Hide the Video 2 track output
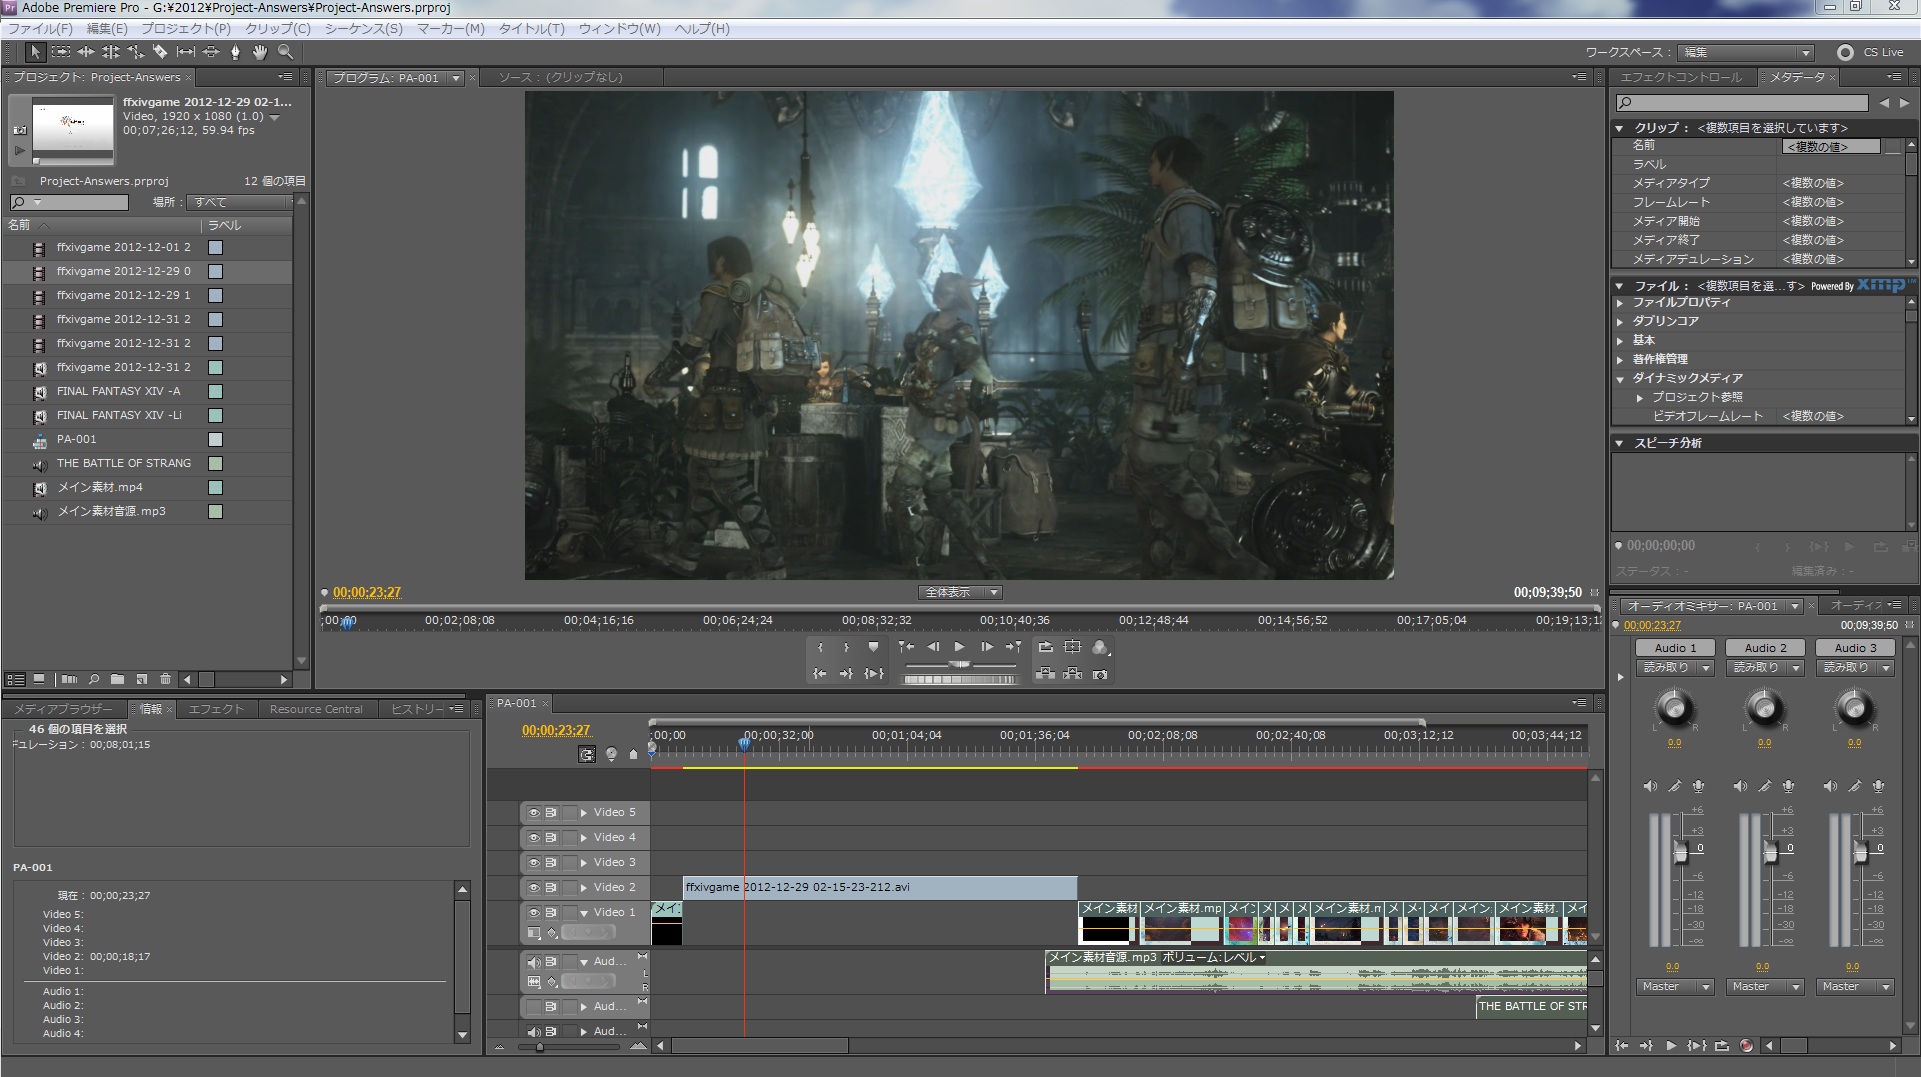The image size is (1921, 1077). (x=534, y=888)
